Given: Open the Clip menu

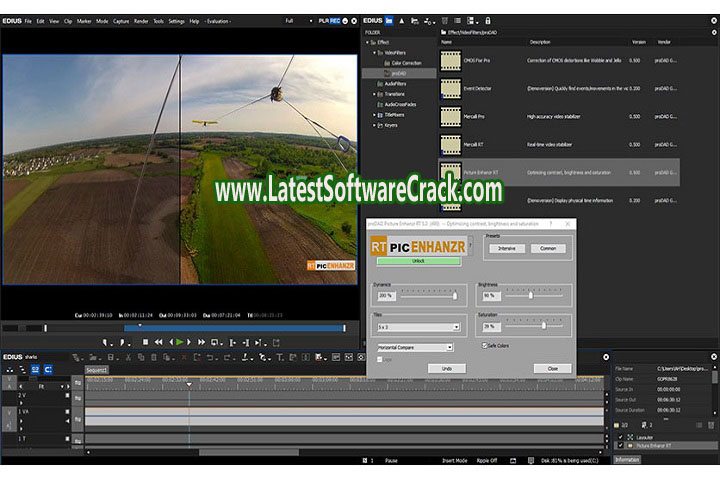Looking at the screenshot, I should pos(68,21).
